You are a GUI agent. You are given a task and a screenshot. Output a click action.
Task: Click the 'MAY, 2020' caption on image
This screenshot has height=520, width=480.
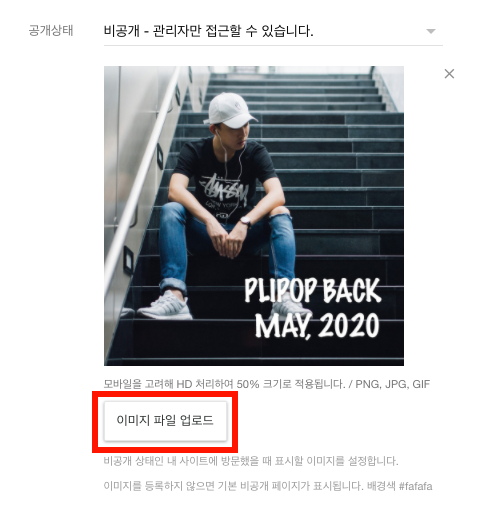coord(317,326)
